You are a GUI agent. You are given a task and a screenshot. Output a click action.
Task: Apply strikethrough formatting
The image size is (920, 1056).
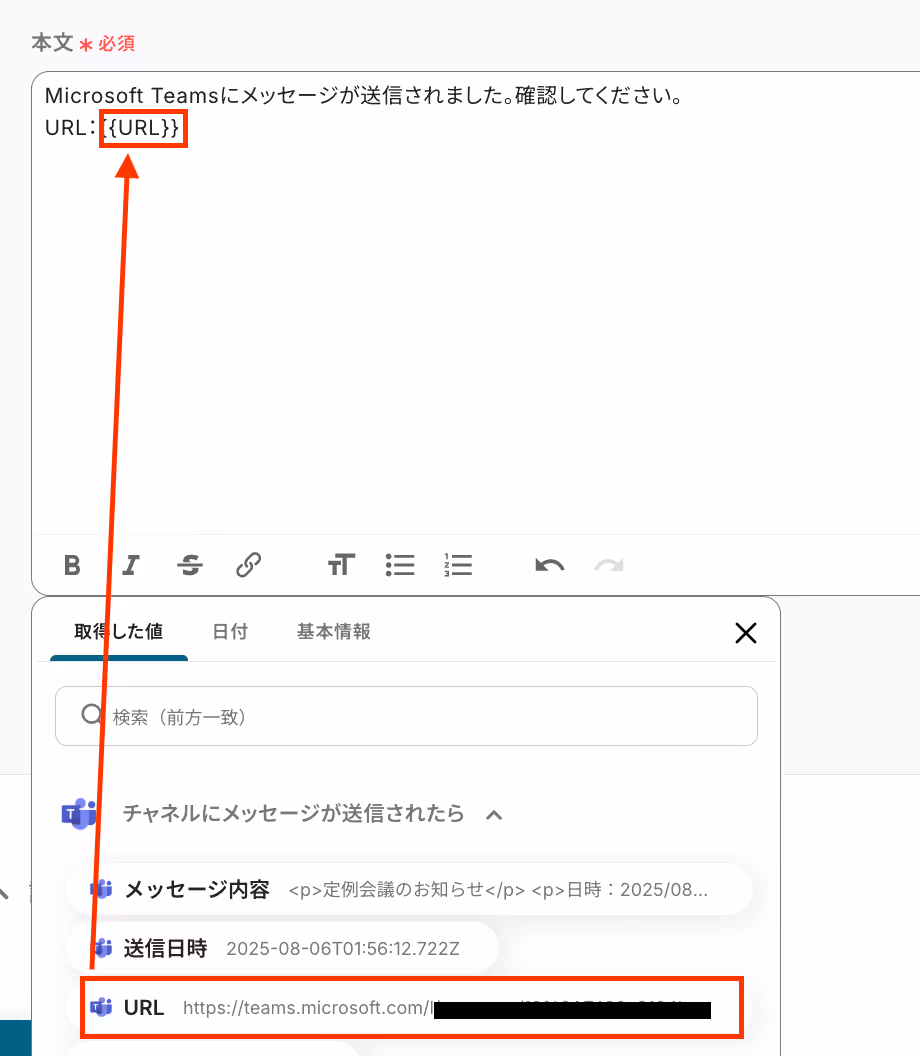pos(189,565)
